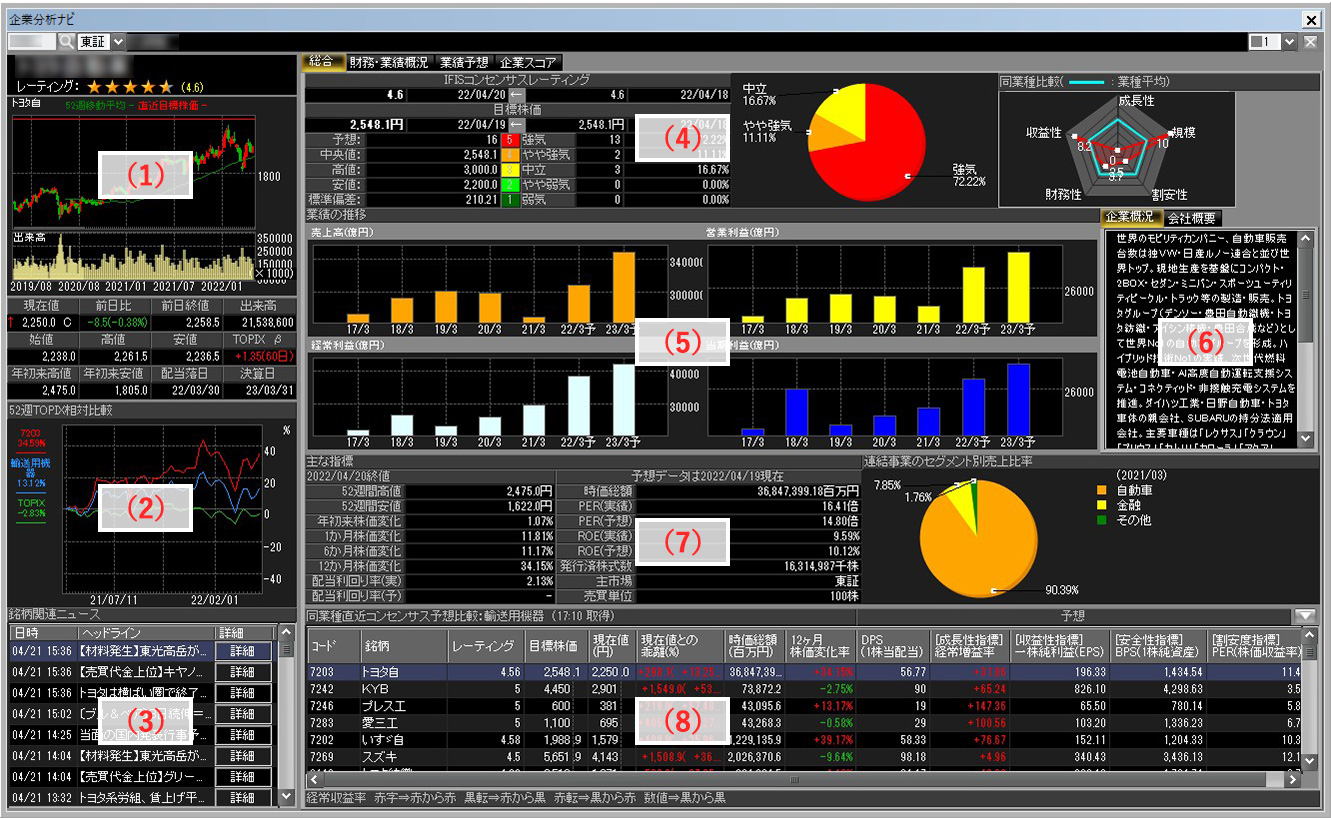Image resolution: width=1331 pixels, height=818 pixels.
Task: Click the small X button beside group dropdown
Action: point(1309,42)
